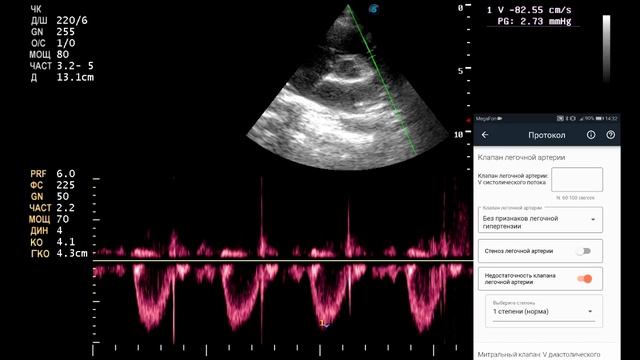Image resolution: width=640 pixels, height=360 pixels.
Task: Tap the back arrow in the Протокол header
Action: [x=485, y=135]
